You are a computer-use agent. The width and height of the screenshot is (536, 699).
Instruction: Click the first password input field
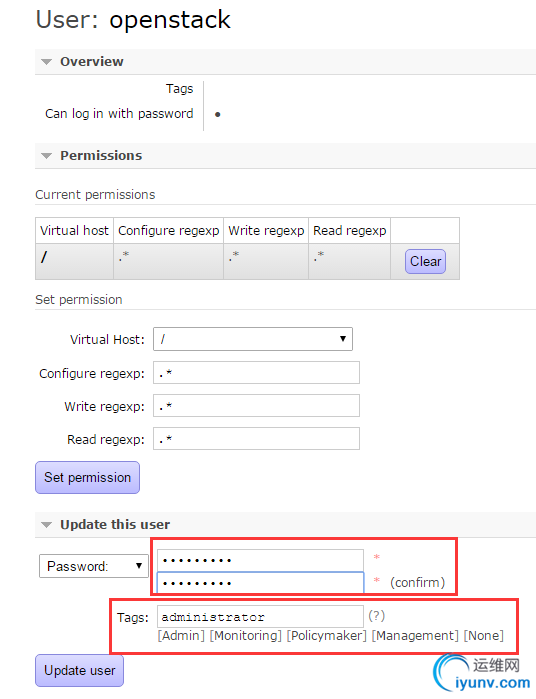pyautogui.click(x=260, y=560)
